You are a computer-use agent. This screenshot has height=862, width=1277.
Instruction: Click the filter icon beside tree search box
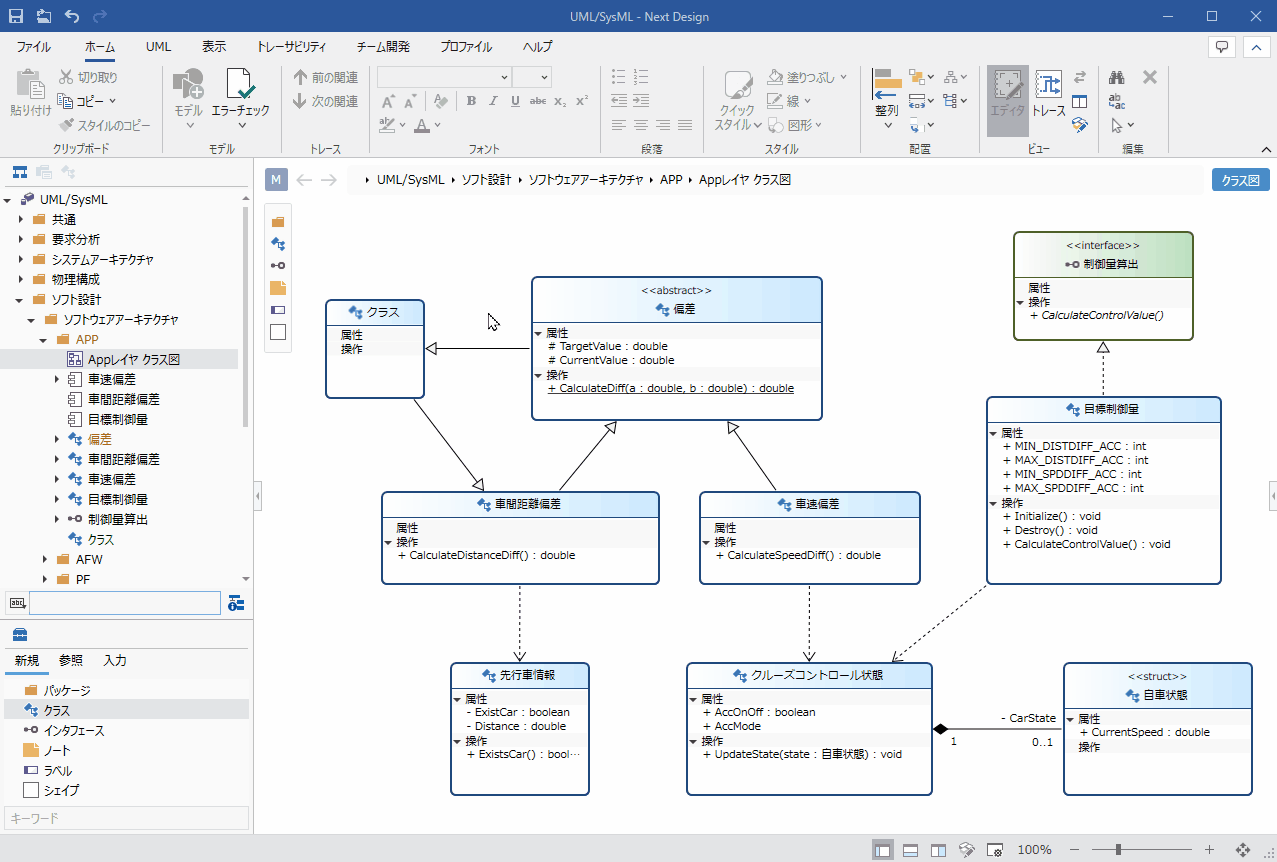[235, 603]
